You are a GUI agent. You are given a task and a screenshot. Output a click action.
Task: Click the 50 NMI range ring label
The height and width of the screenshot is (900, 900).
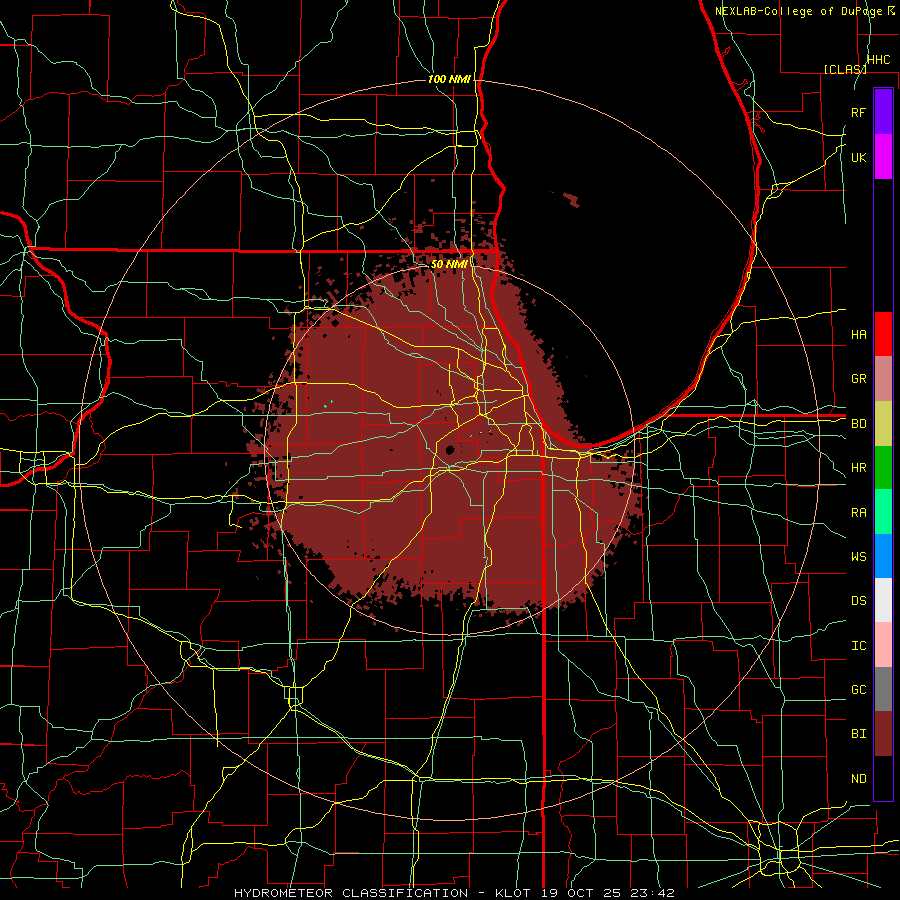point(449,264)
